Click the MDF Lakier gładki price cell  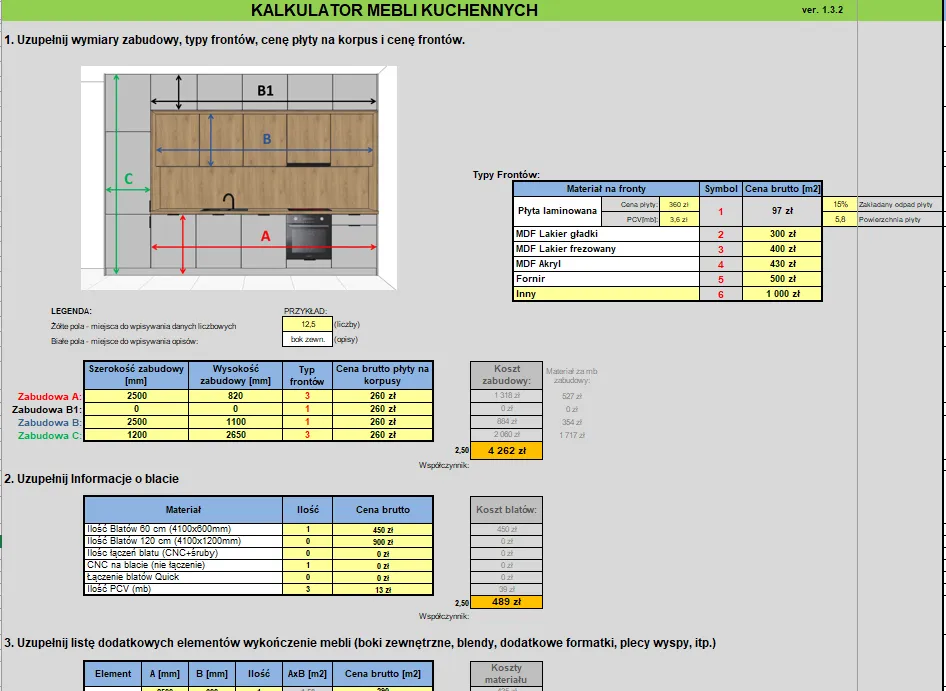782,233
